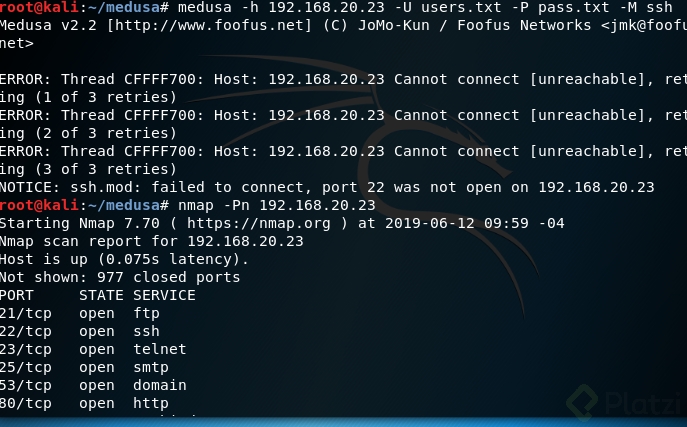Click the 'Nmap scan report' line

coord(151,241)
